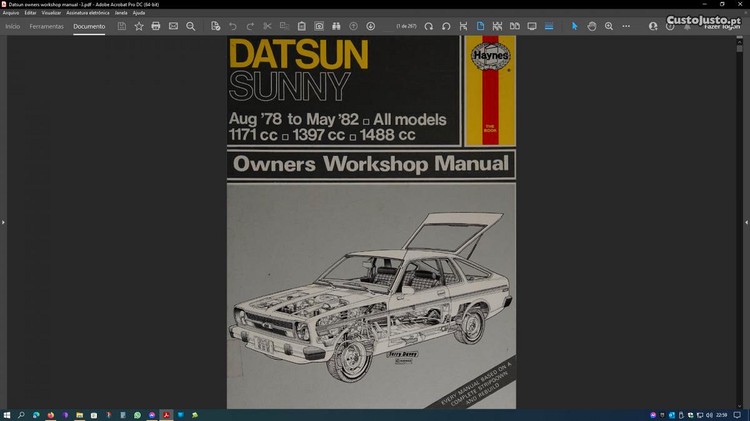Screen dimensions: 750x421
Task: Bookmark the document with the star icon
Action: (139, 26)
